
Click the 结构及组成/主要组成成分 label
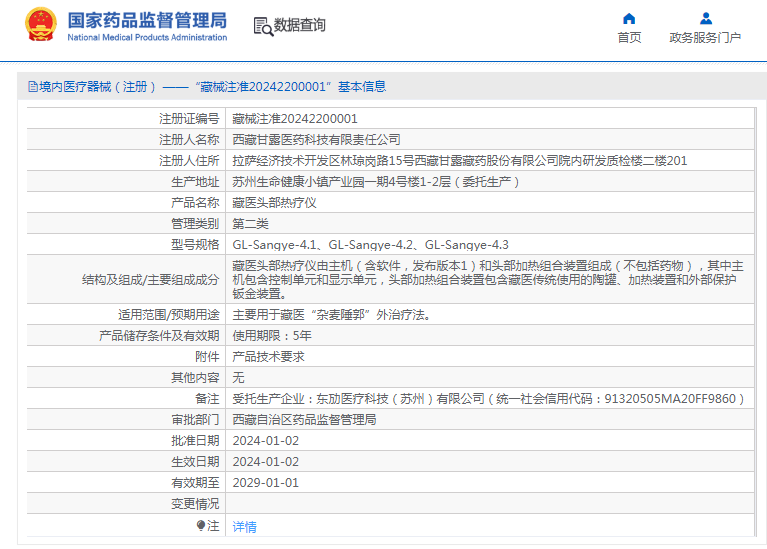tap(151, 280)
